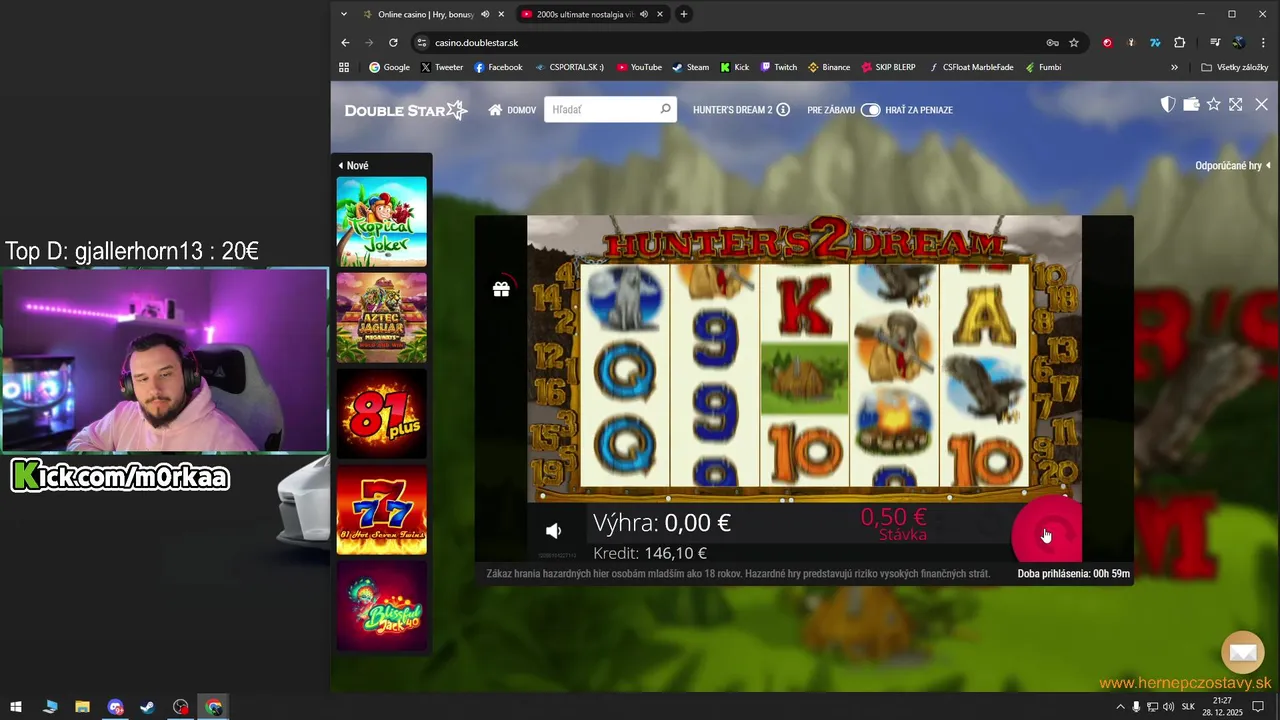The image size is (1280, 720).
Task: Open the Fumbi bookmark
Action: pos(1042,67)
